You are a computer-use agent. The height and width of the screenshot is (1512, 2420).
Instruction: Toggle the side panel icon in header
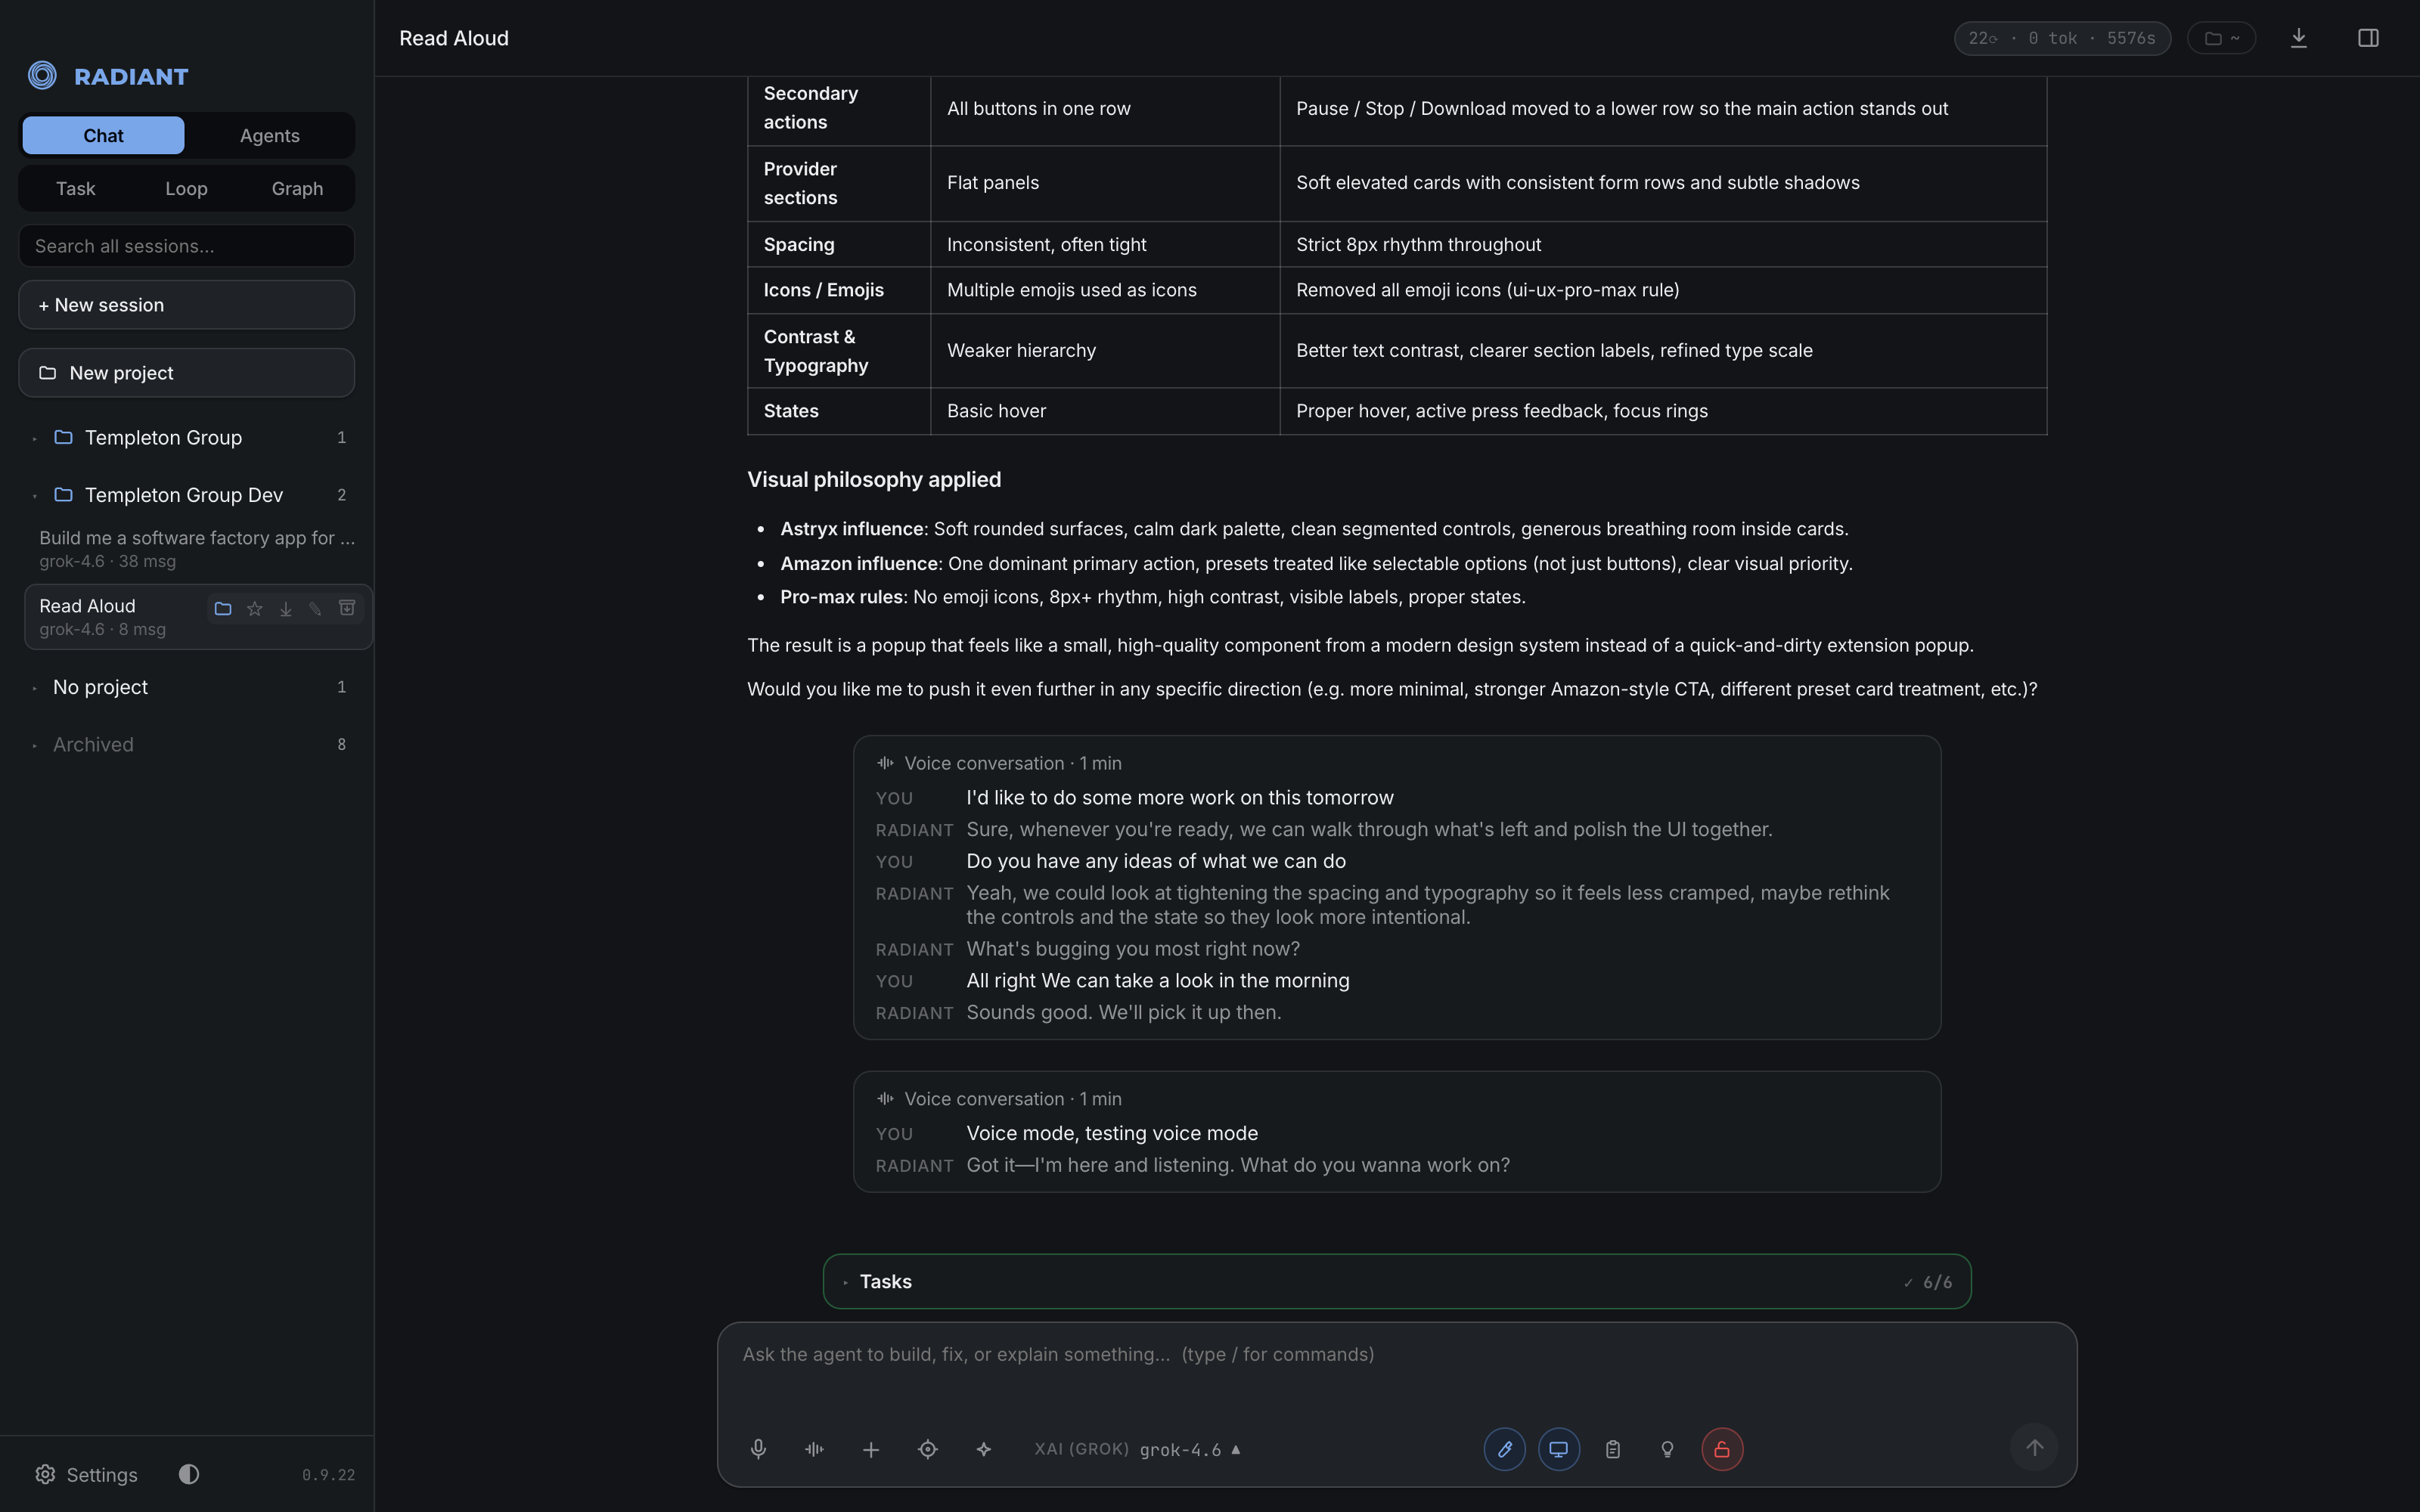2368,38
